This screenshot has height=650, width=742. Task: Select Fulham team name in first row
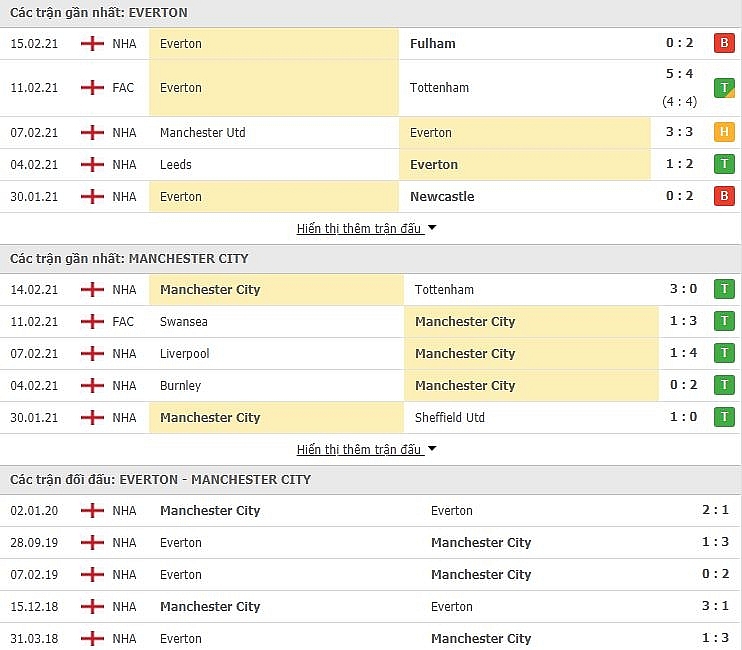432,44
